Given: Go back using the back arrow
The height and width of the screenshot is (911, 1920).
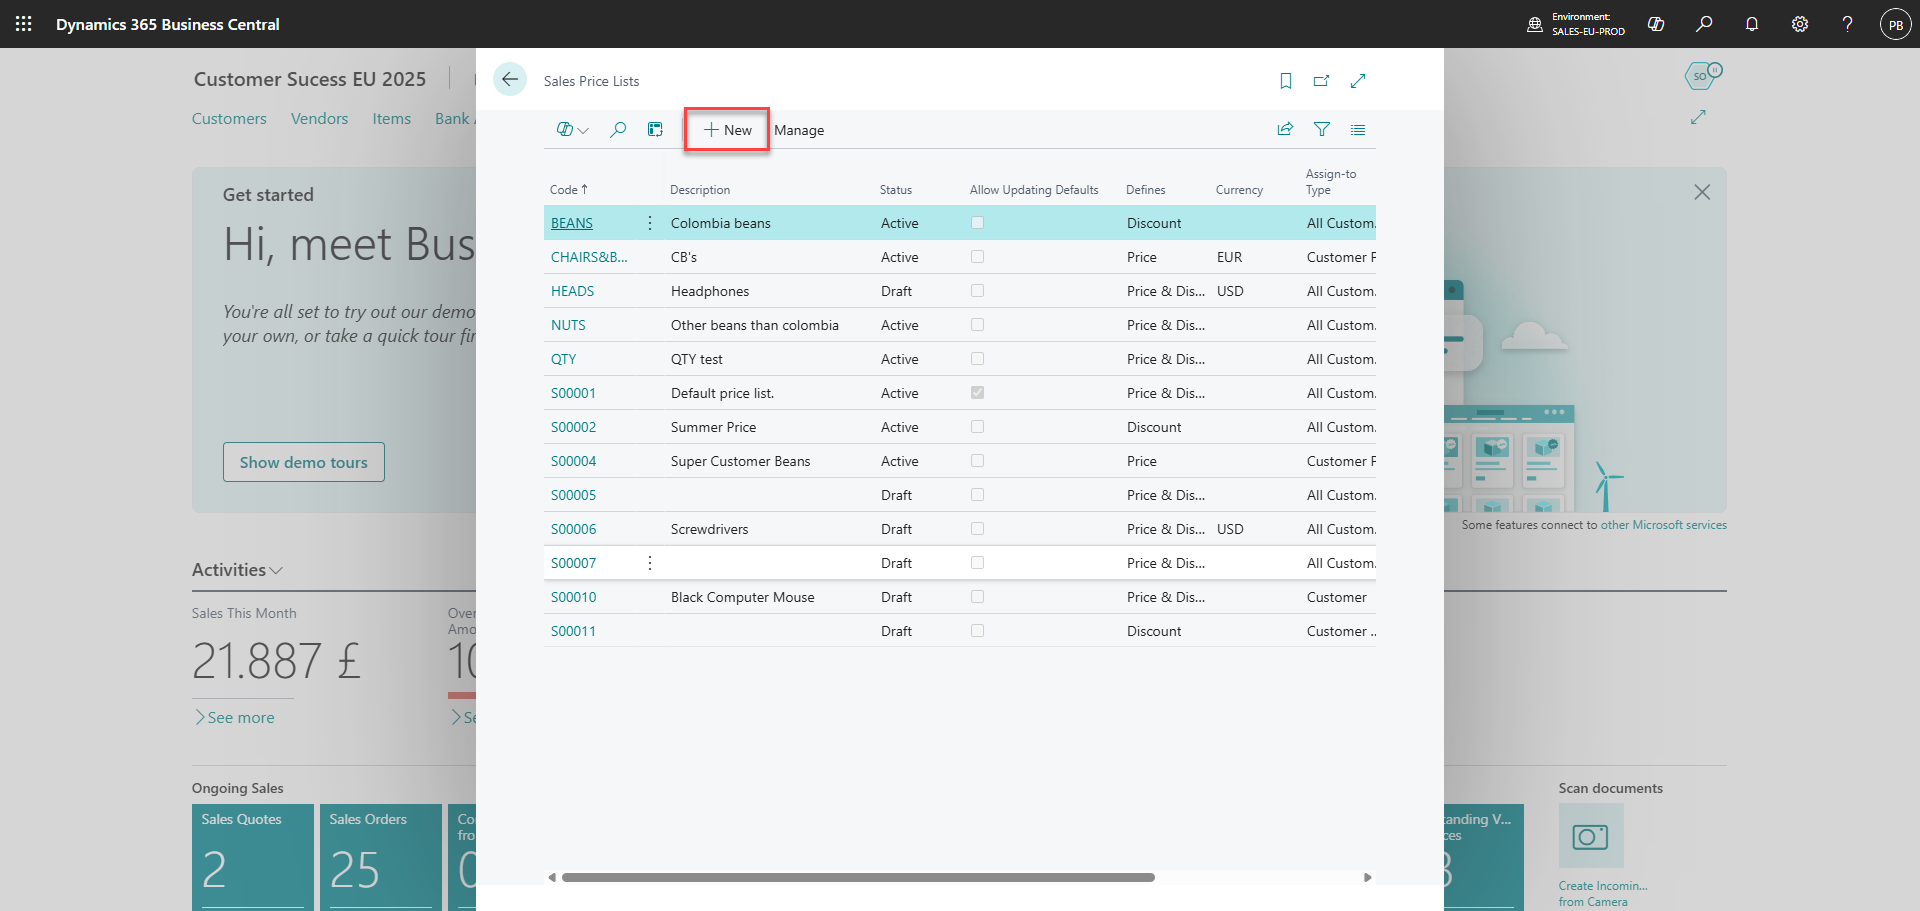Looking at the screenshot, I should (x=510, y=80).
